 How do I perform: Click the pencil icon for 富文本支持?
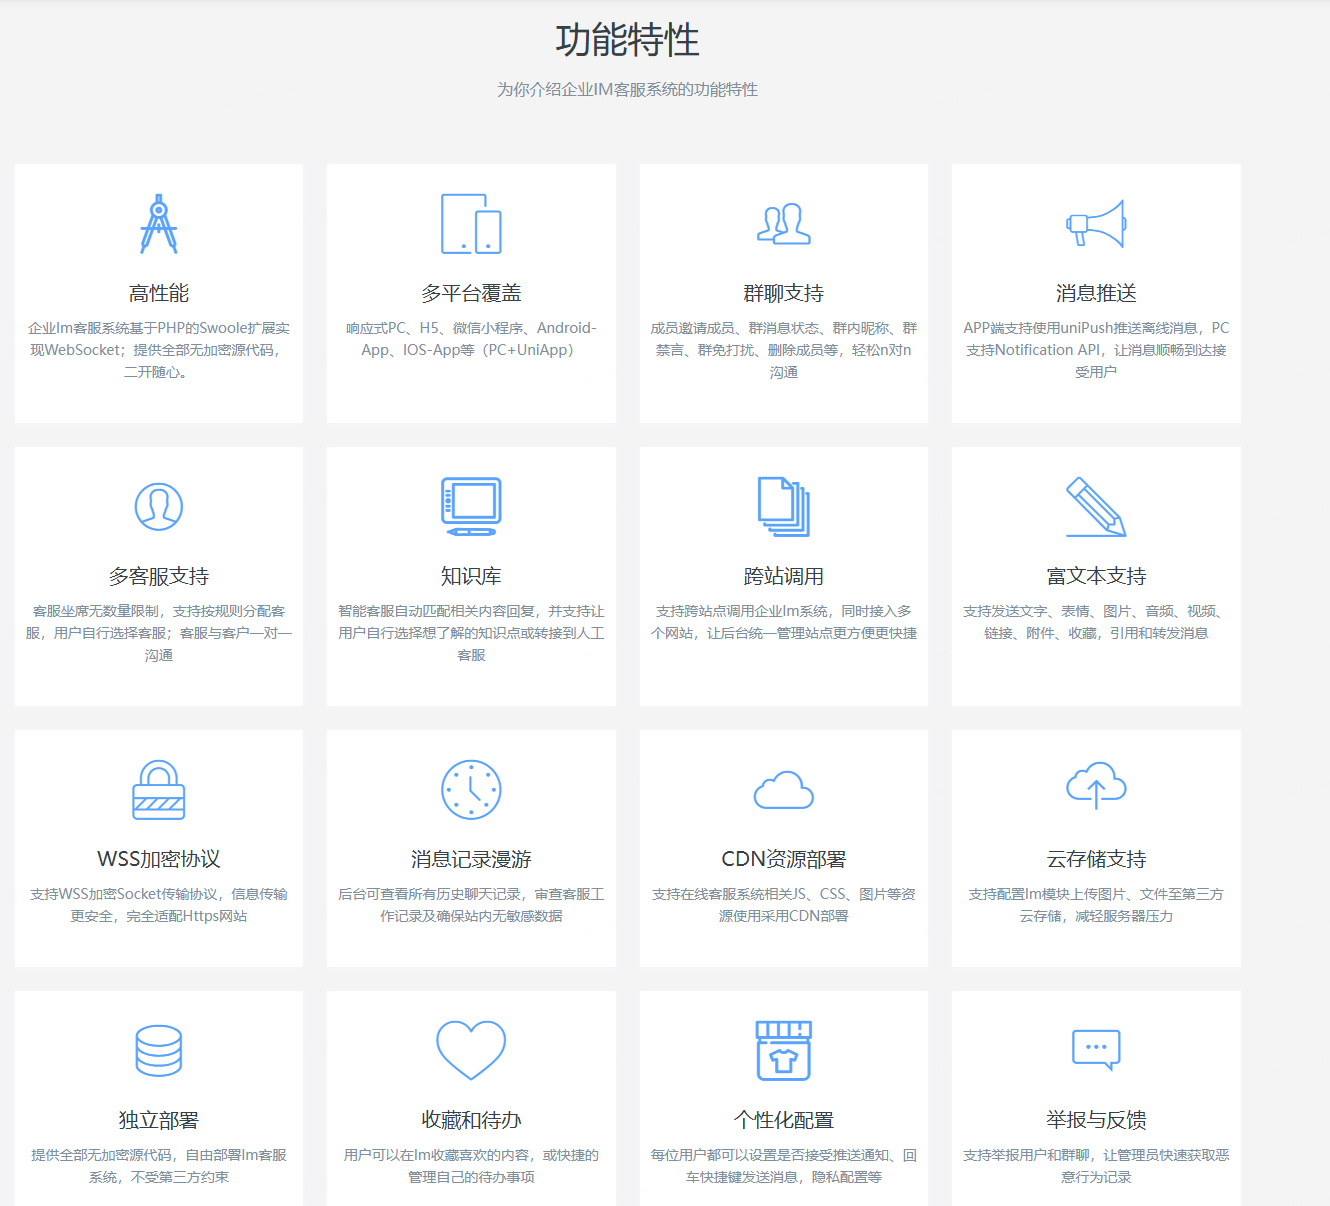(1096, 507)
